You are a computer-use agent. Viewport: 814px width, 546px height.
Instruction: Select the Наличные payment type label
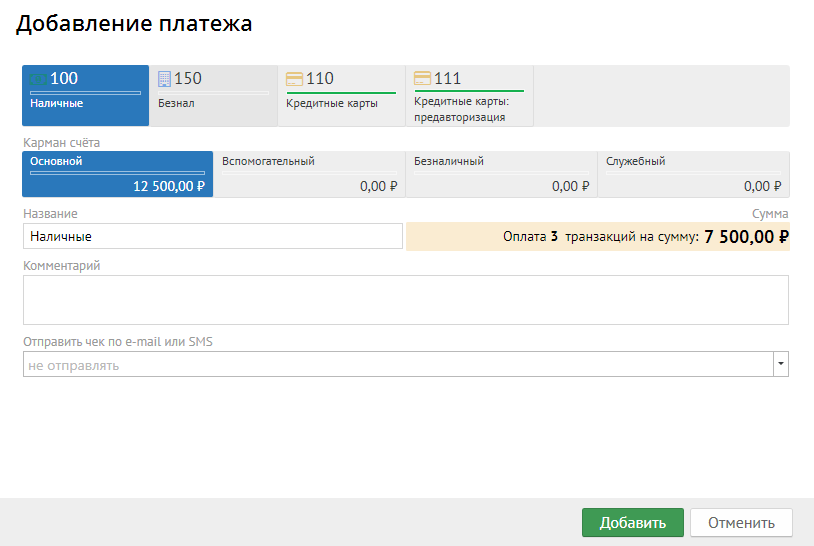click(x=57, y=103)
